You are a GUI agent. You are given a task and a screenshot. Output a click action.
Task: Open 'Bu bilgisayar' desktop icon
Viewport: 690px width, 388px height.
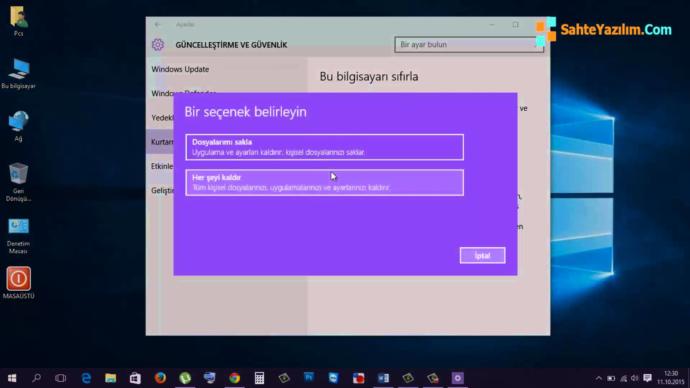click(x=18, y=73)
